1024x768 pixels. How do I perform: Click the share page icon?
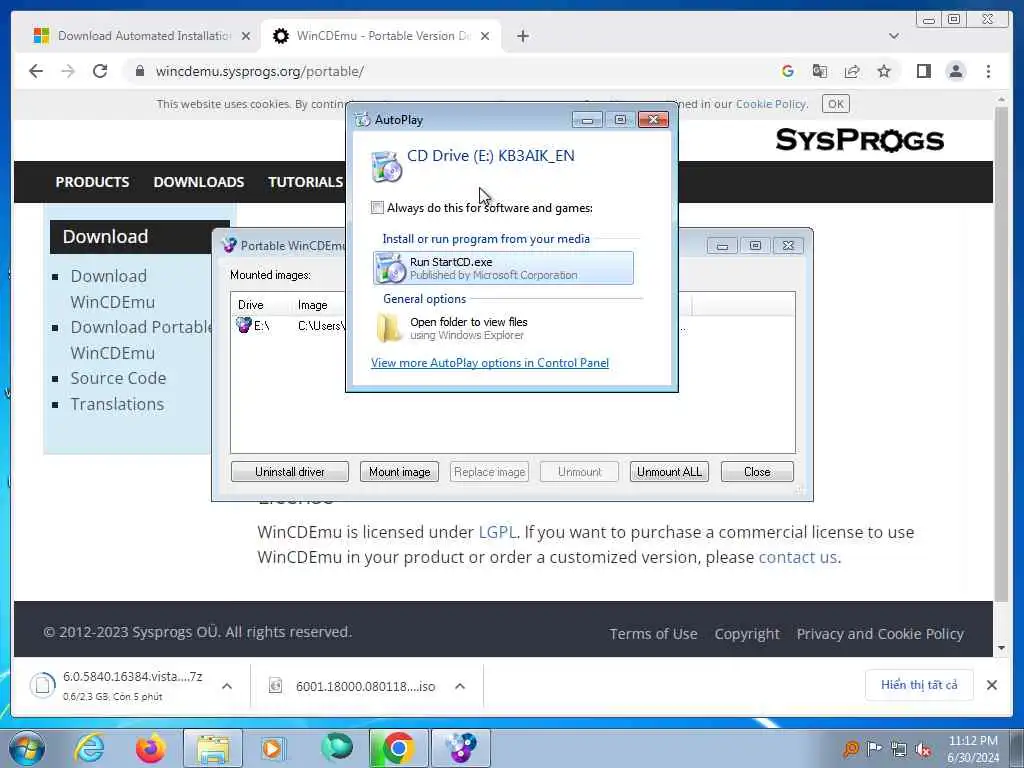tap(852, 71)
